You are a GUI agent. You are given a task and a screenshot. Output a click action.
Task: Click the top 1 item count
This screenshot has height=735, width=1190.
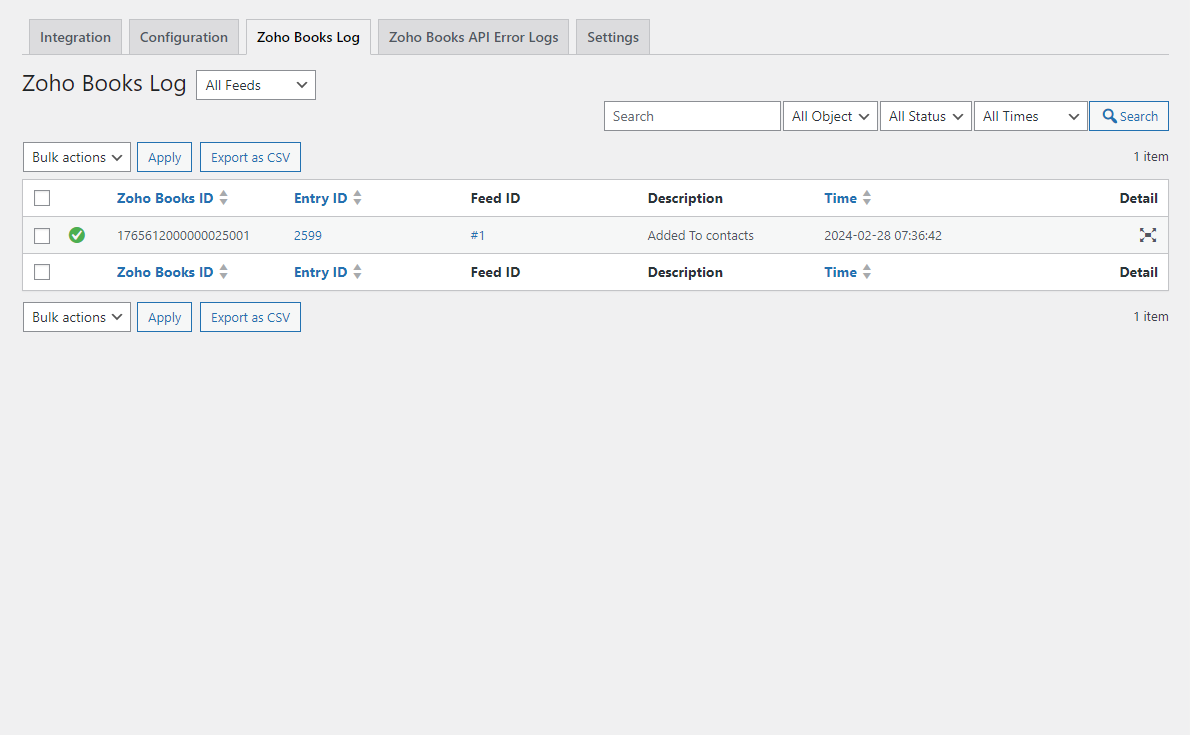point(1151,156)
